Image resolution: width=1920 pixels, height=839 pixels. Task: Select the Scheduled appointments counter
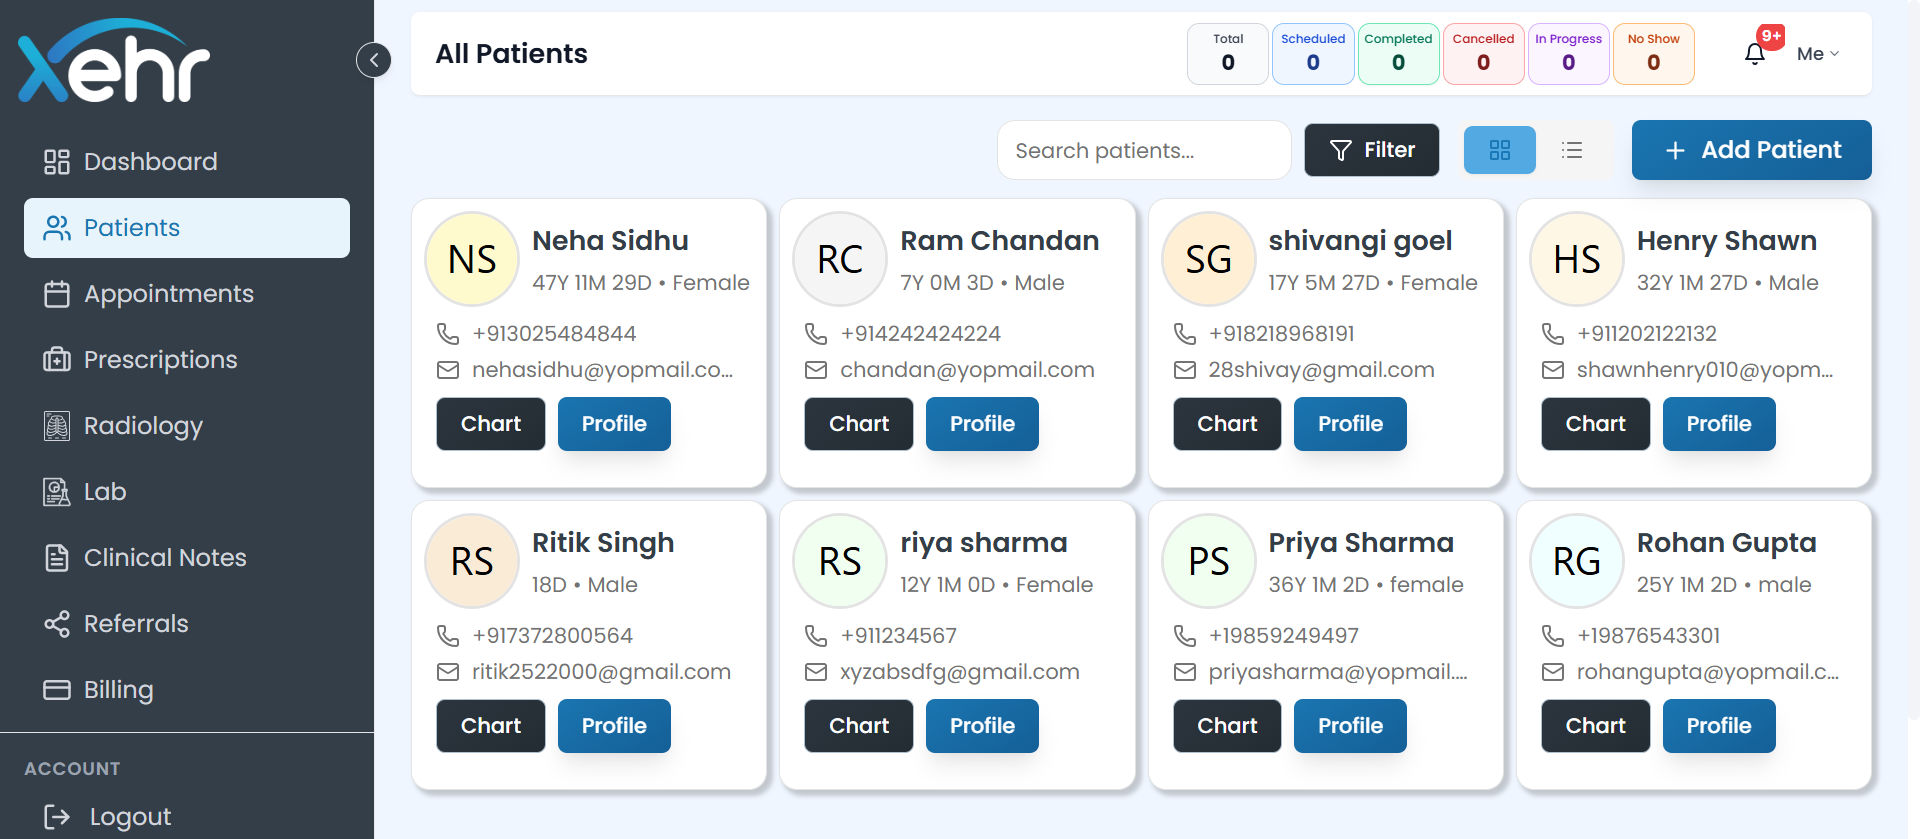[1312, 54]
